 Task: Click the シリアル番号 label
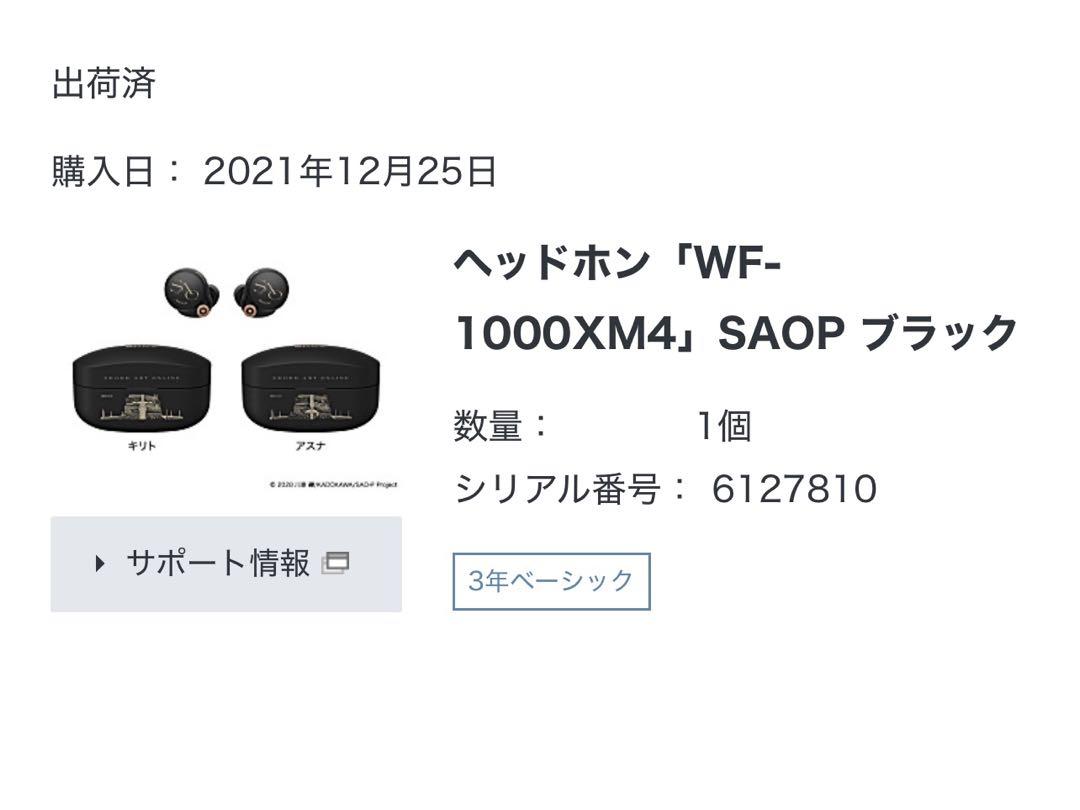(x=558, y=489)
